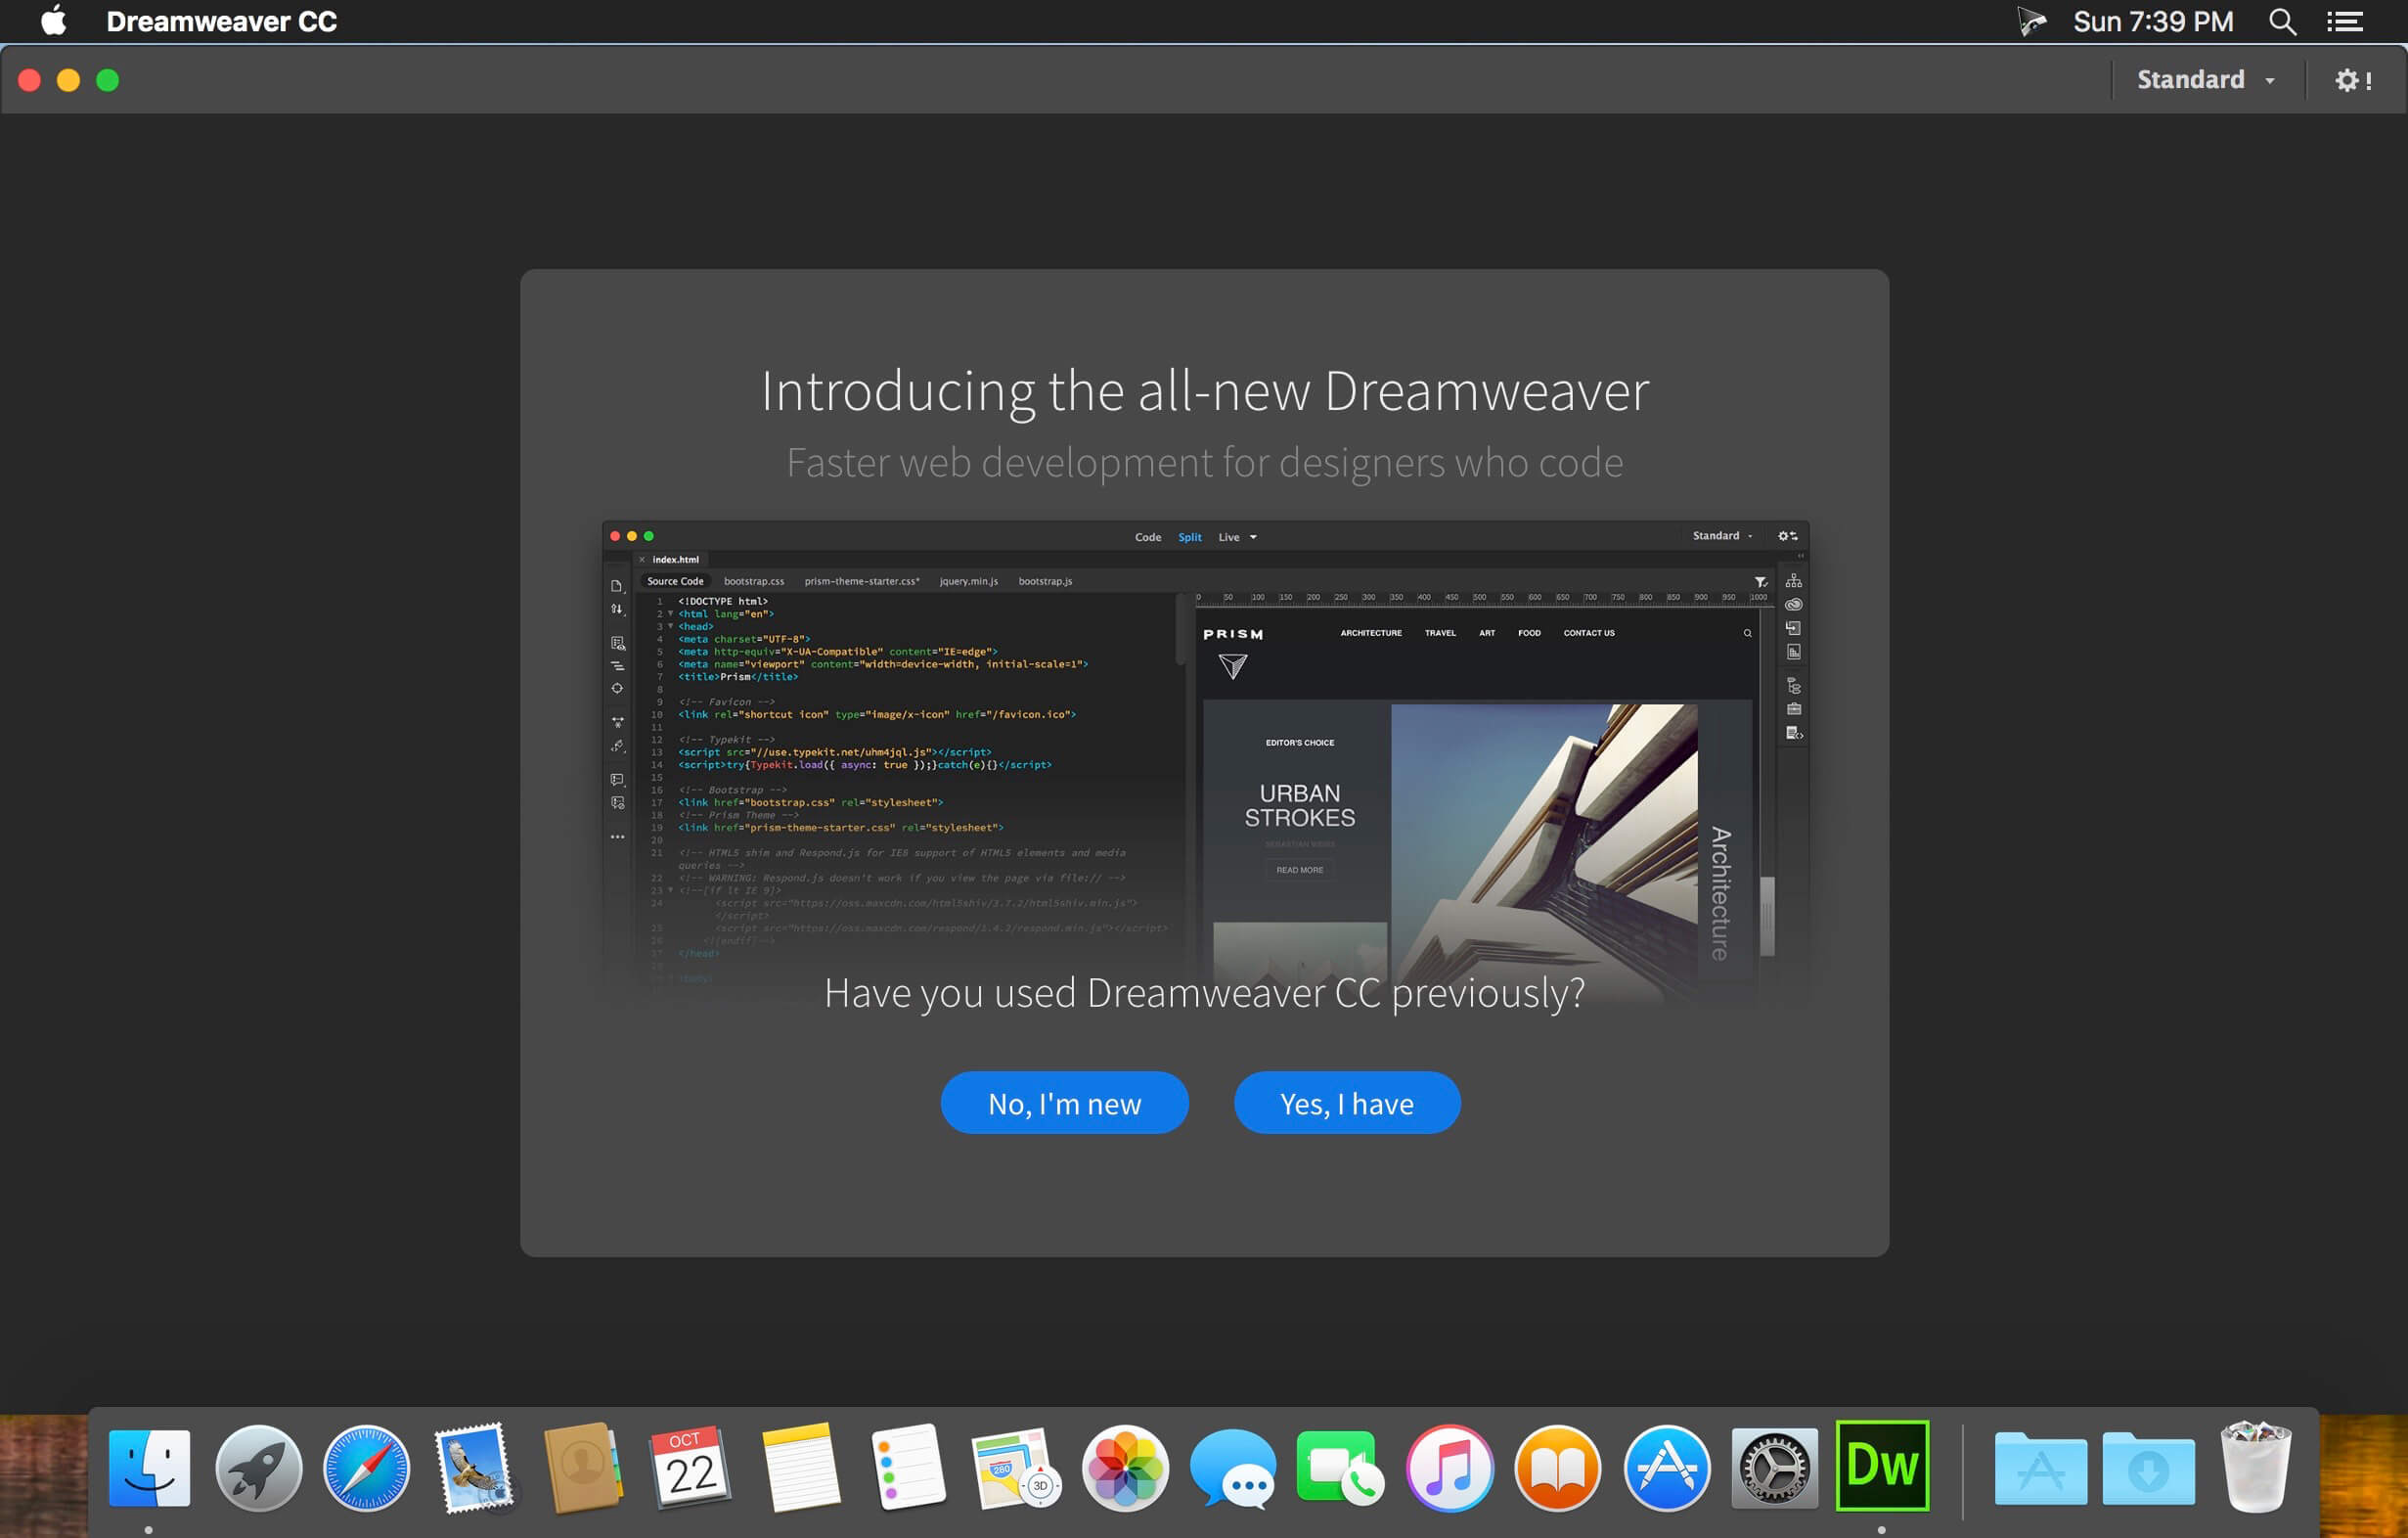Click the clock showing Sun 7:39 PM

pos(2153,21)
